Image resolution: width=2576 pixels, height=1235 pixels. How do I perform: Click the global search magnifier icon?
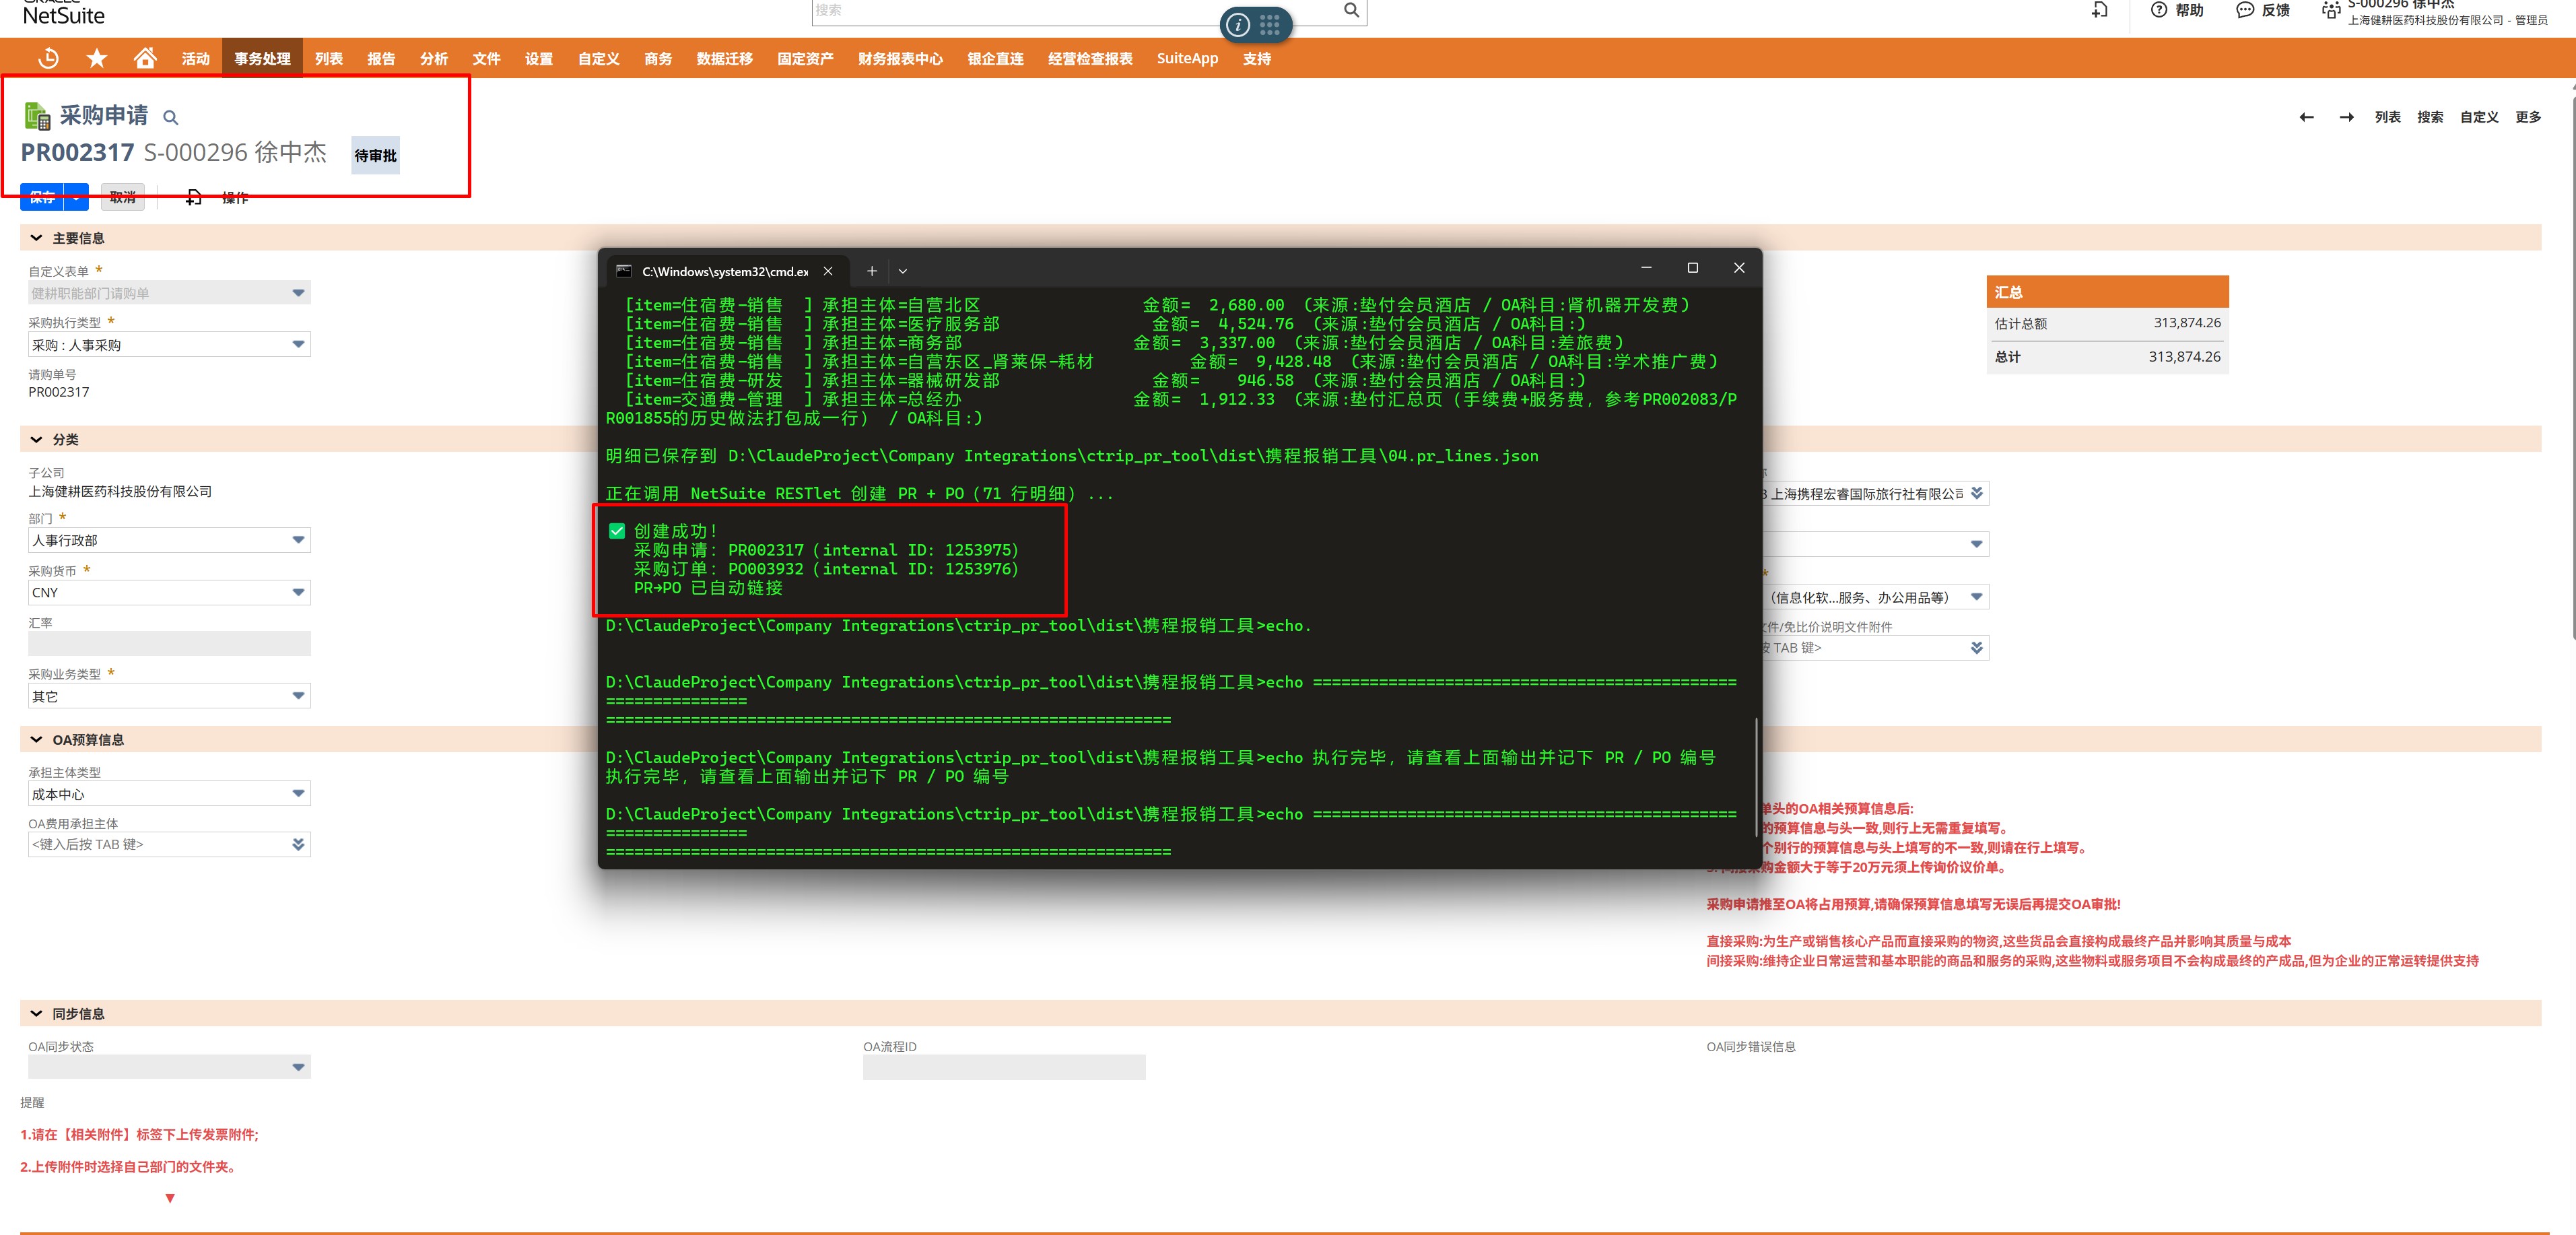[x=1351, y=10]
